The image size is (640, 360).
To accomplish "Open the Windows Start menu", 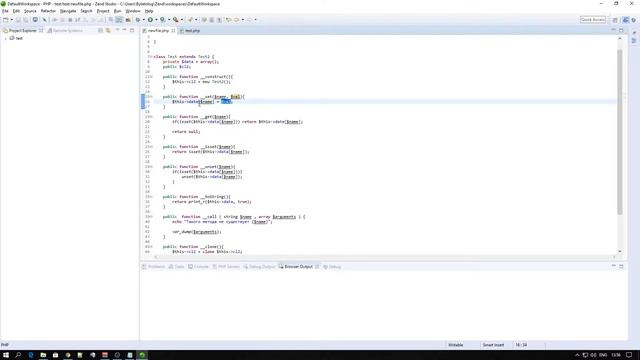I will tap(6, 355).
